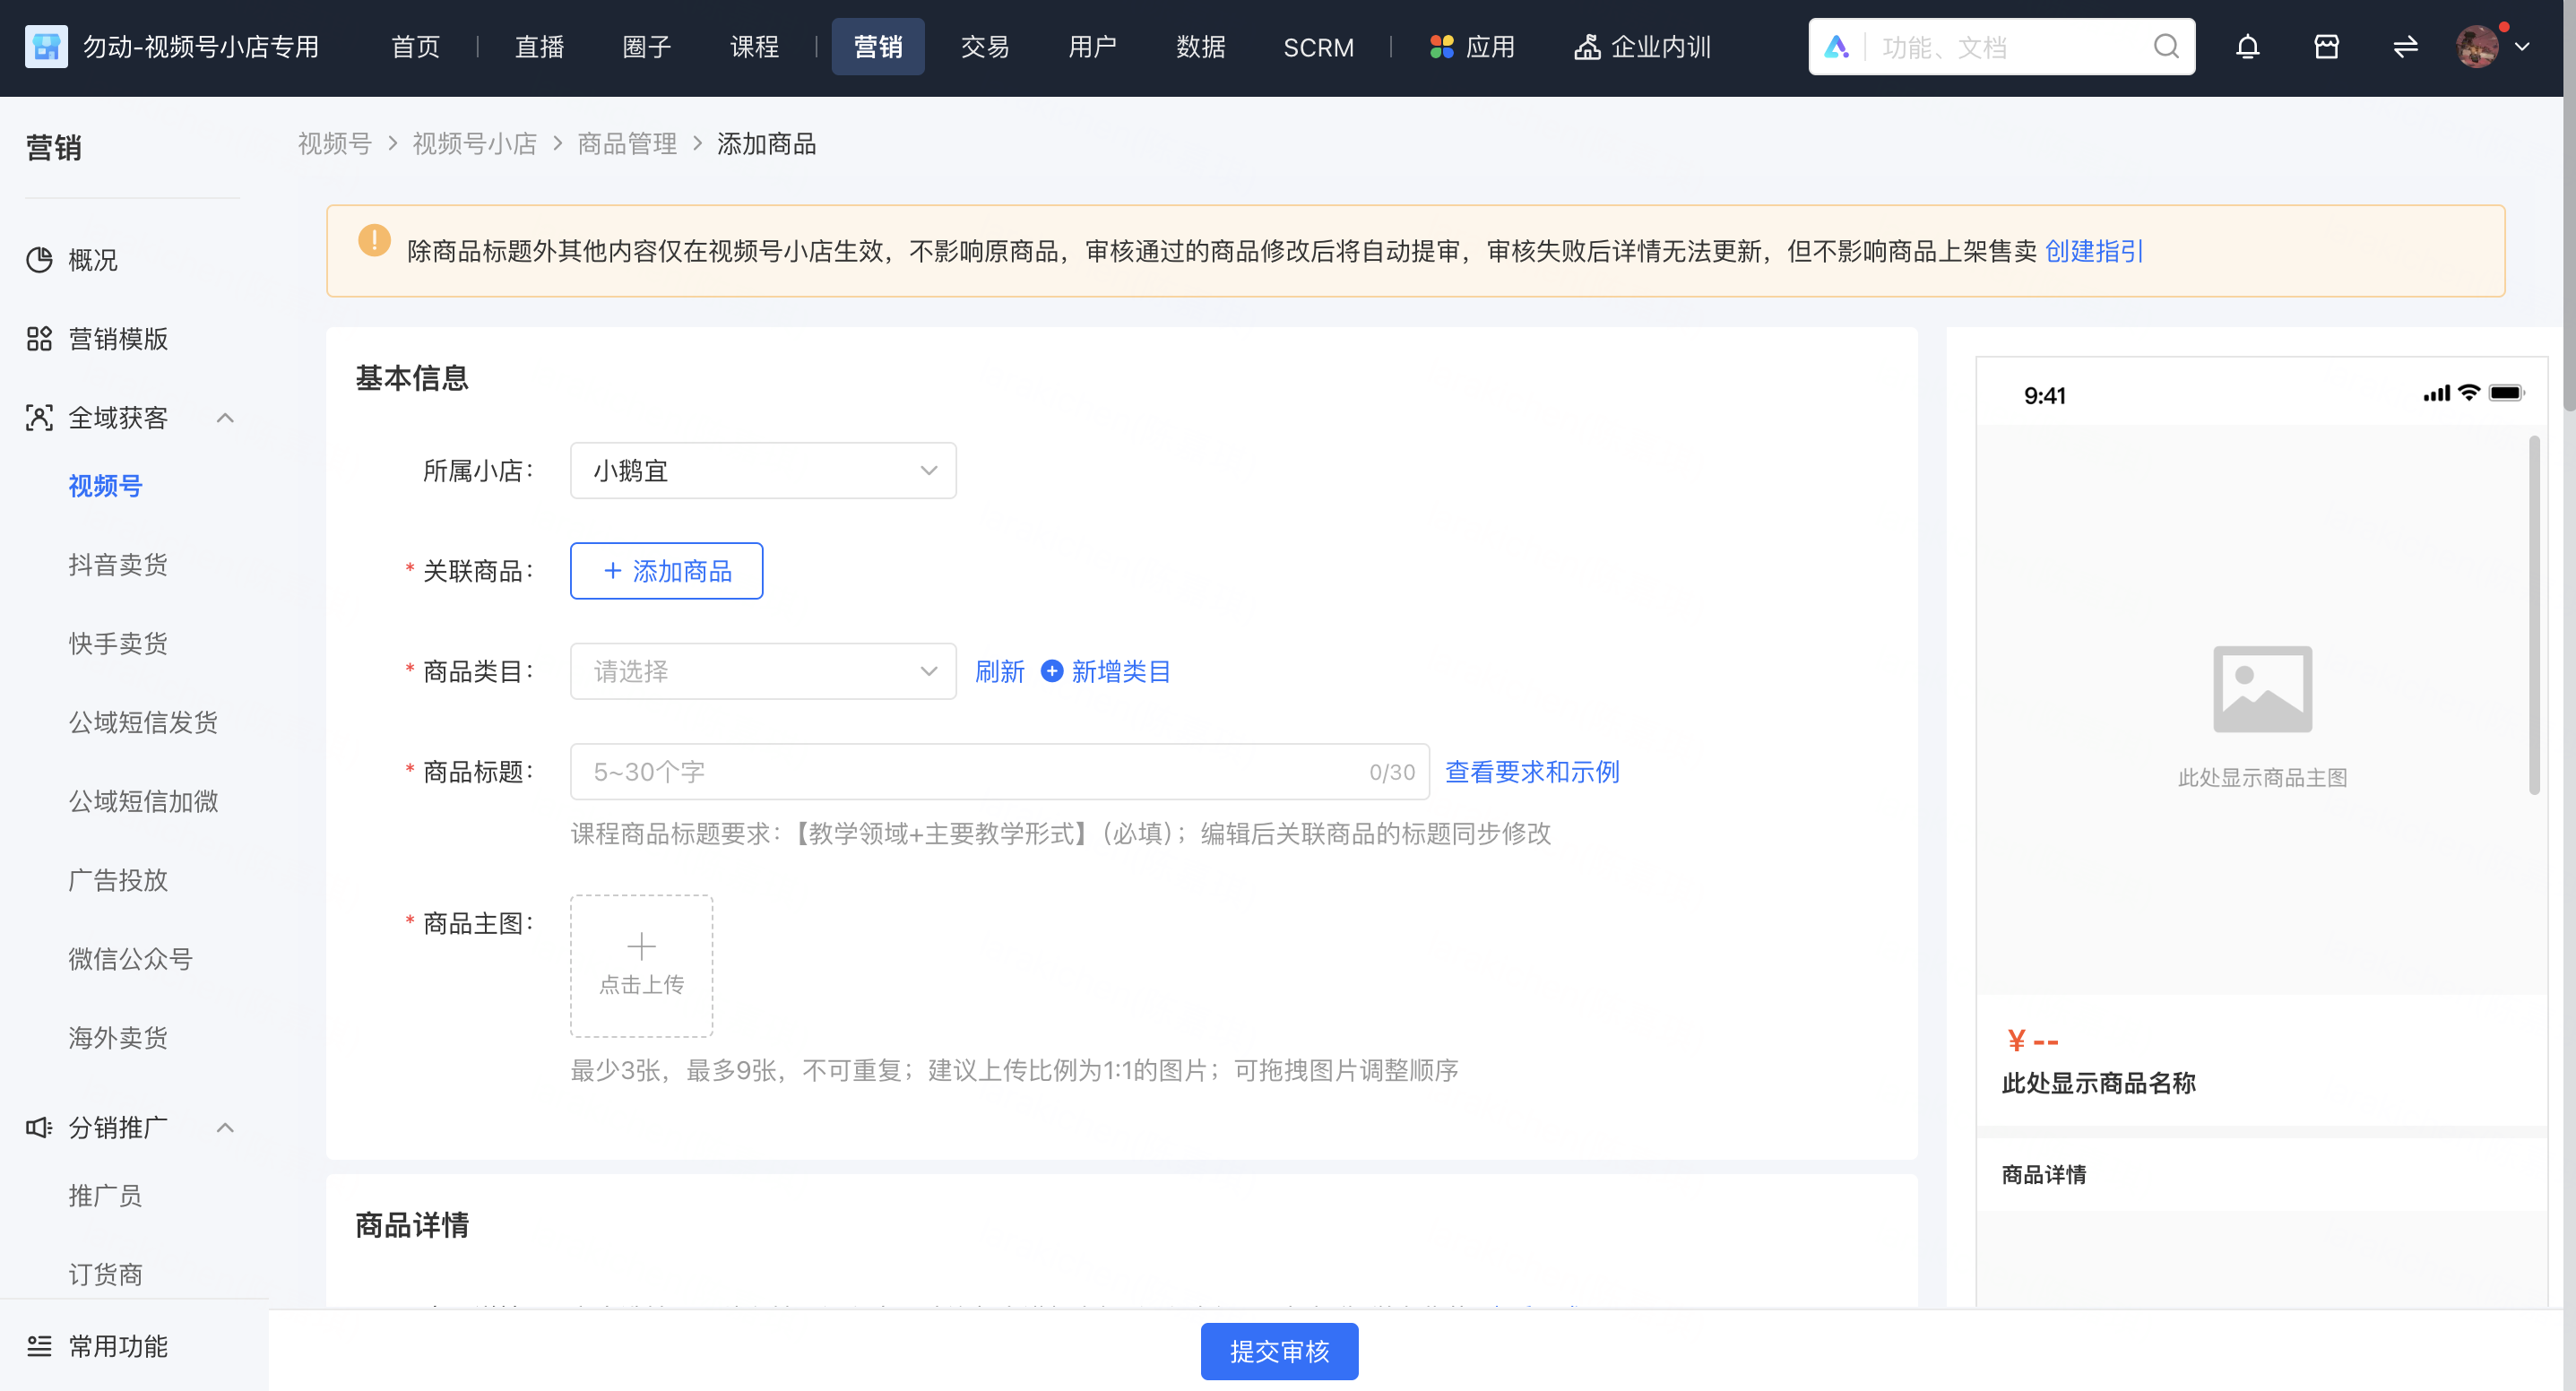The image size is (2576, 1391).
Task: Click the phone preview scrollbar
Action: (x=2533, y=615)
